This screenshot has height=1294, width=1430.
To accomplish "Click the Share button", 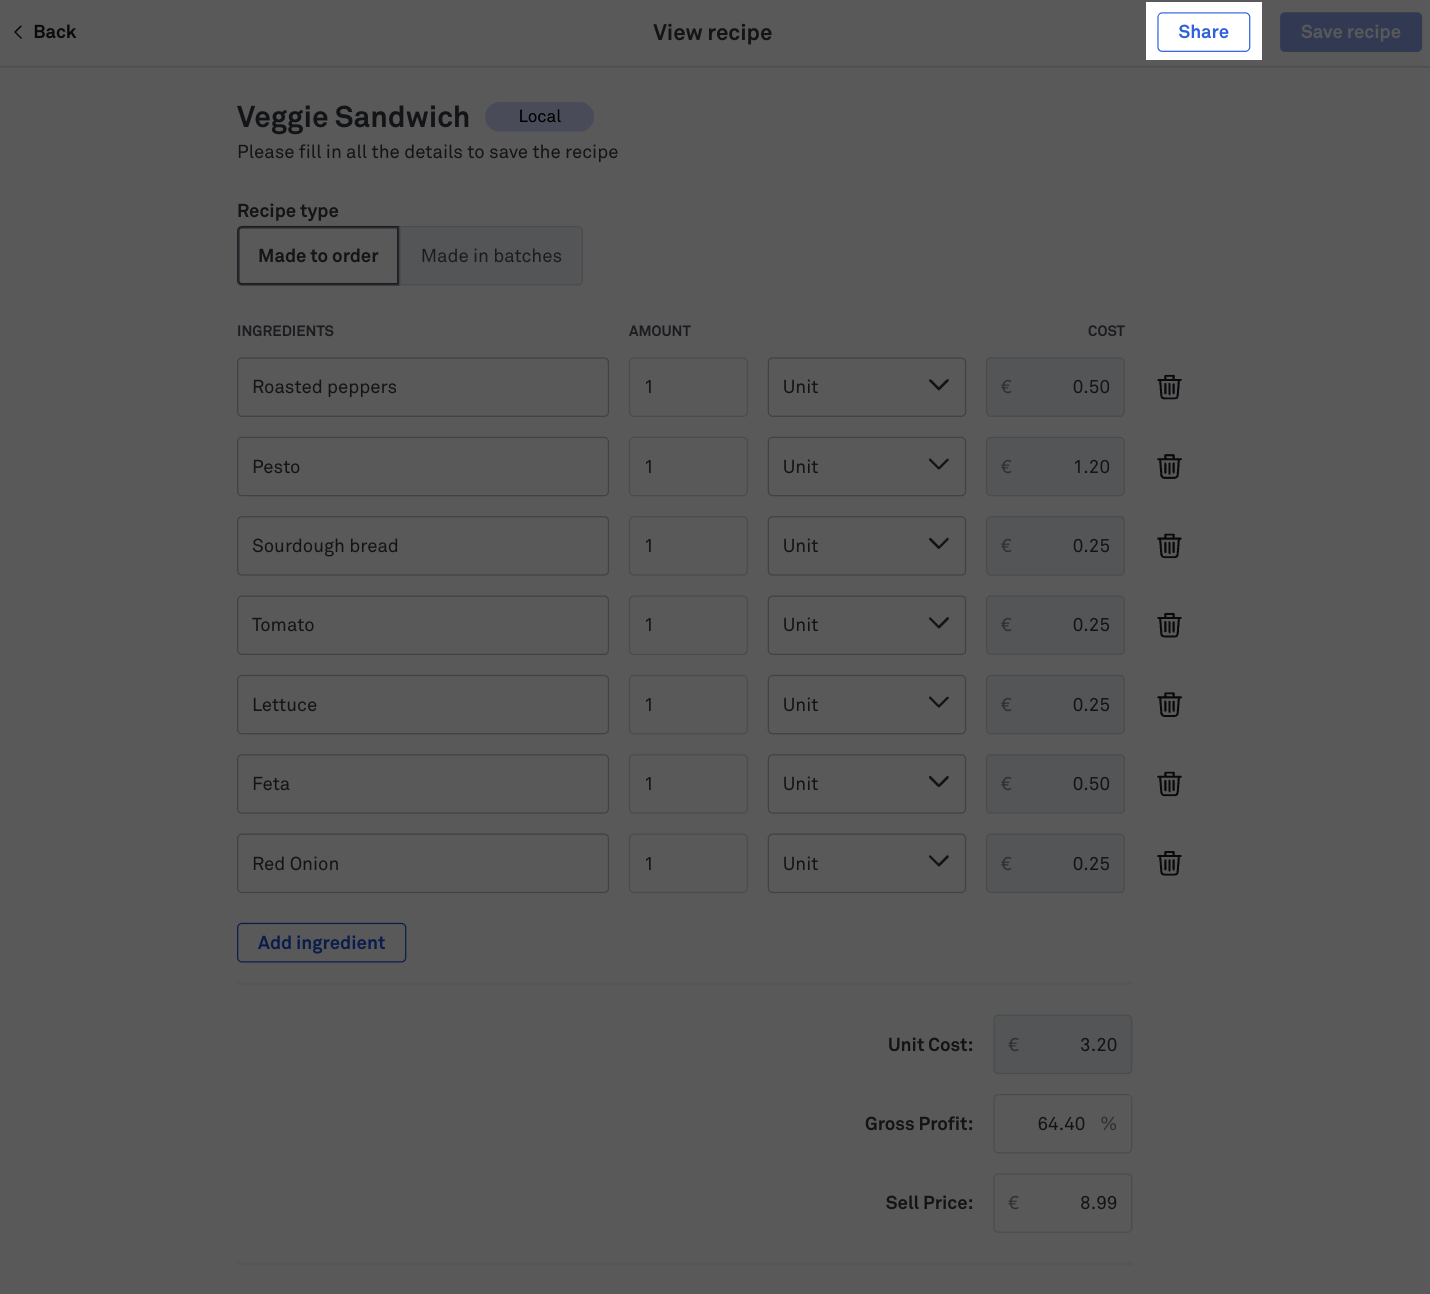I will click(x=1203, y=32).
